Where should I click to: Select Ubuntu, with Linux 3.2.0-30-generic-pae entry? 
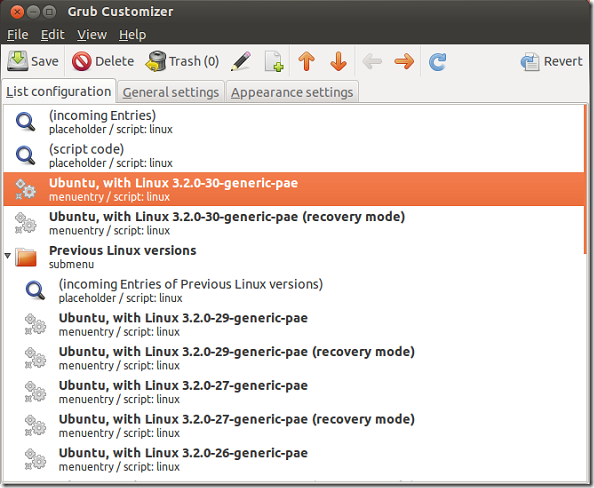(294, 189)
